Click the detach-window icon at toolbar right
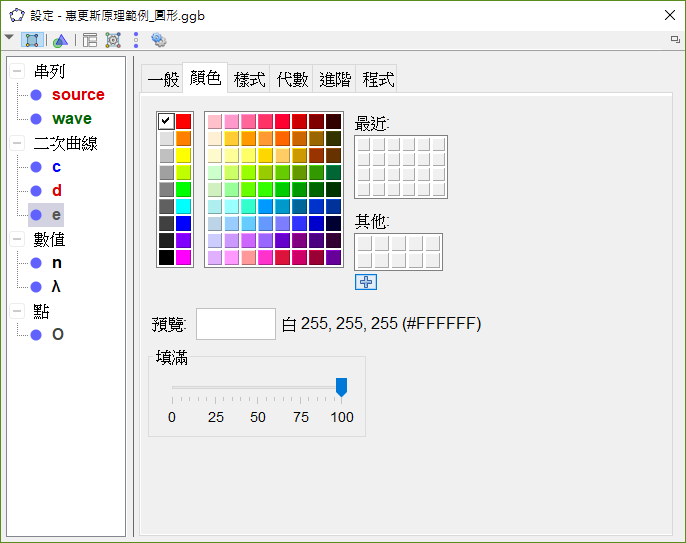This screenshot has width=686, height=543. click(x=675, y=40)
